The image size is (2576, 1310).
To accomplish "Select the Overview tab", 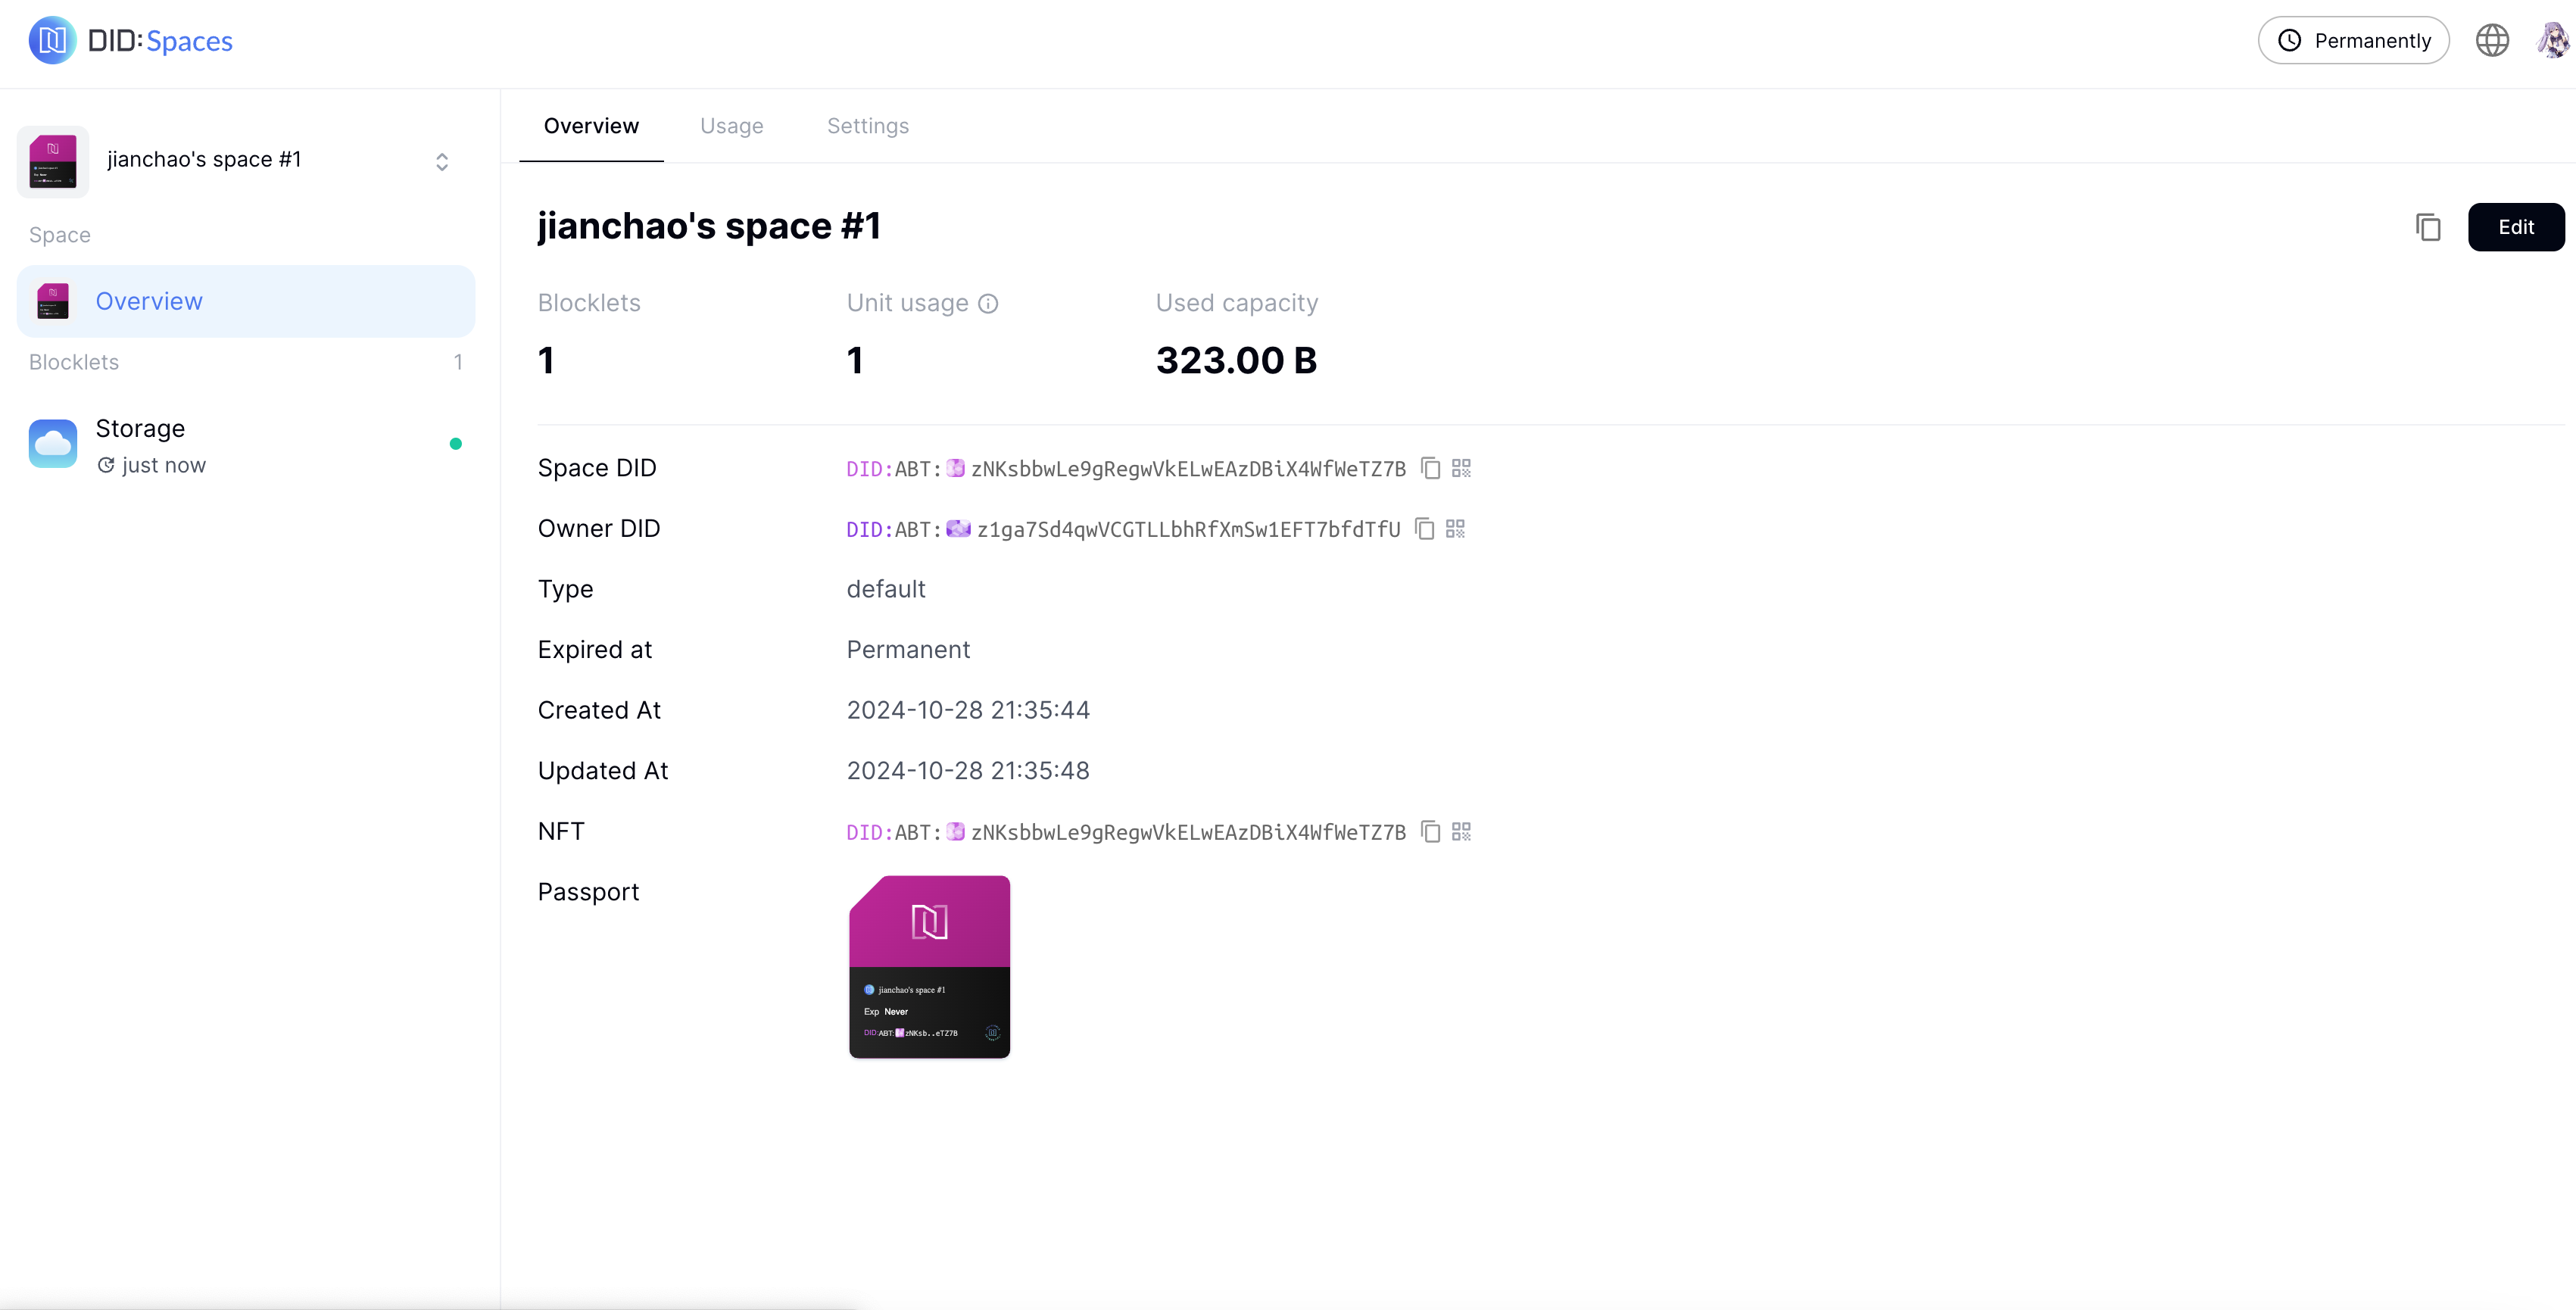I will [591, 126].
